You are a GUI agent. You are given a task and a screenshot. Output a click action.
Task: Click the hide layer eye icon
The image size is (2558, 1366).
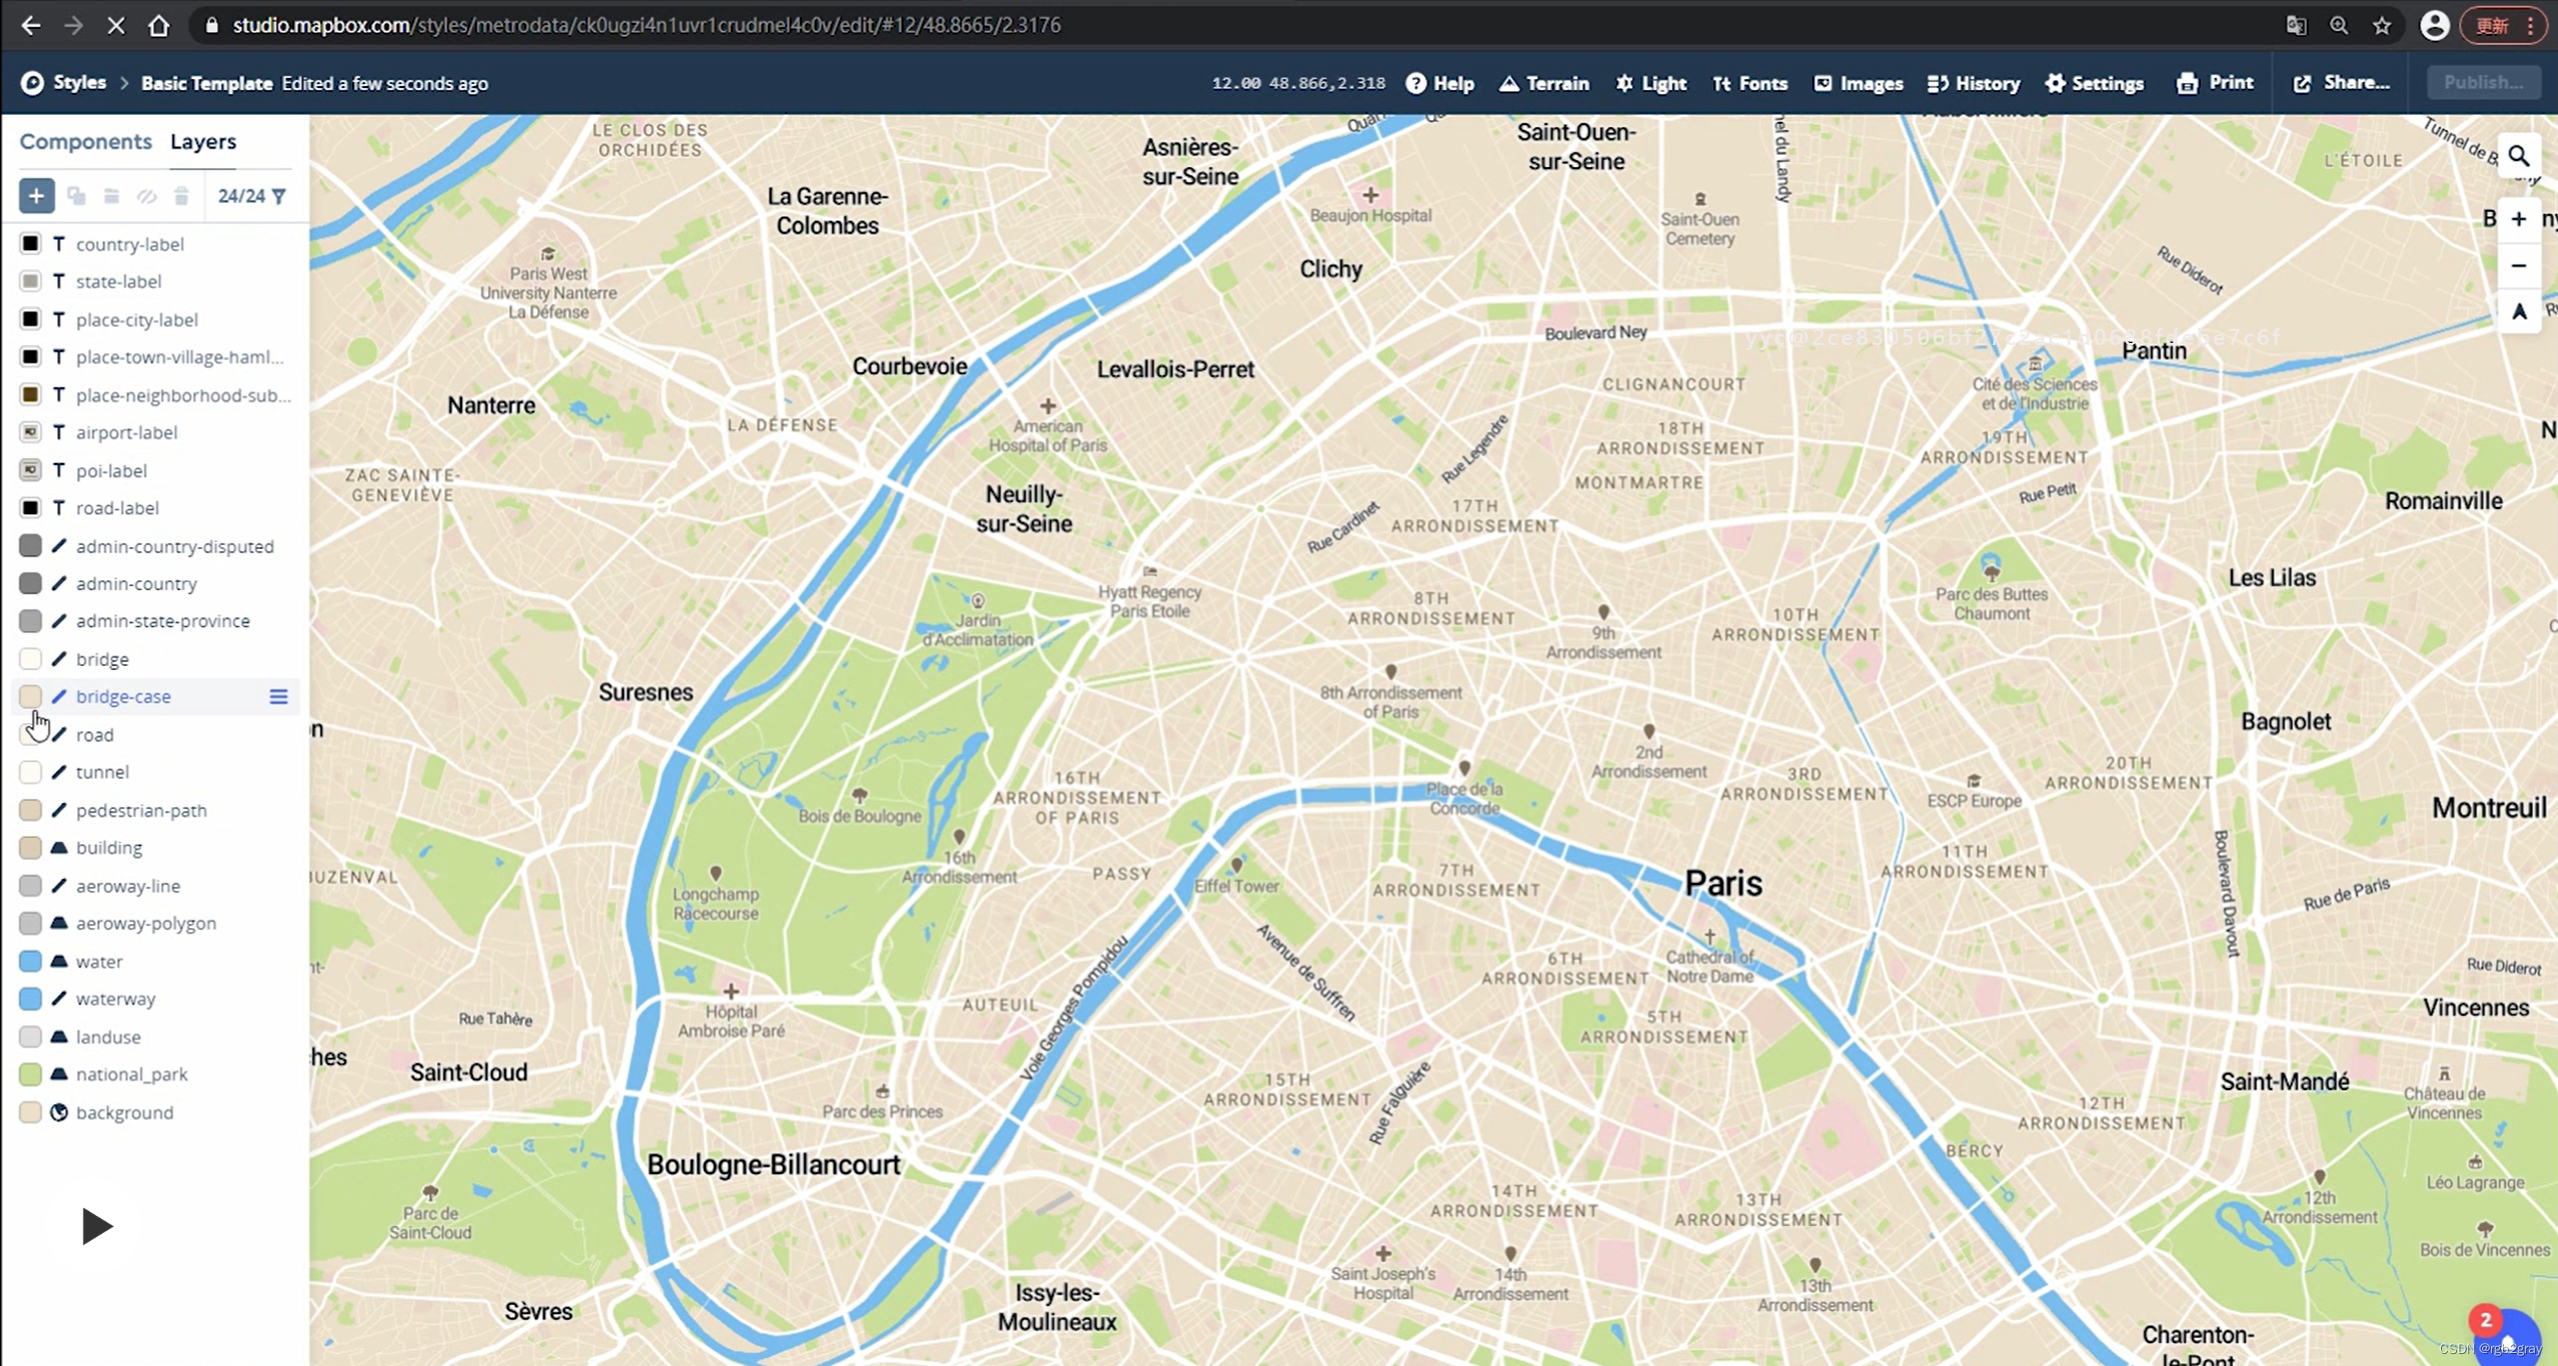146,196
